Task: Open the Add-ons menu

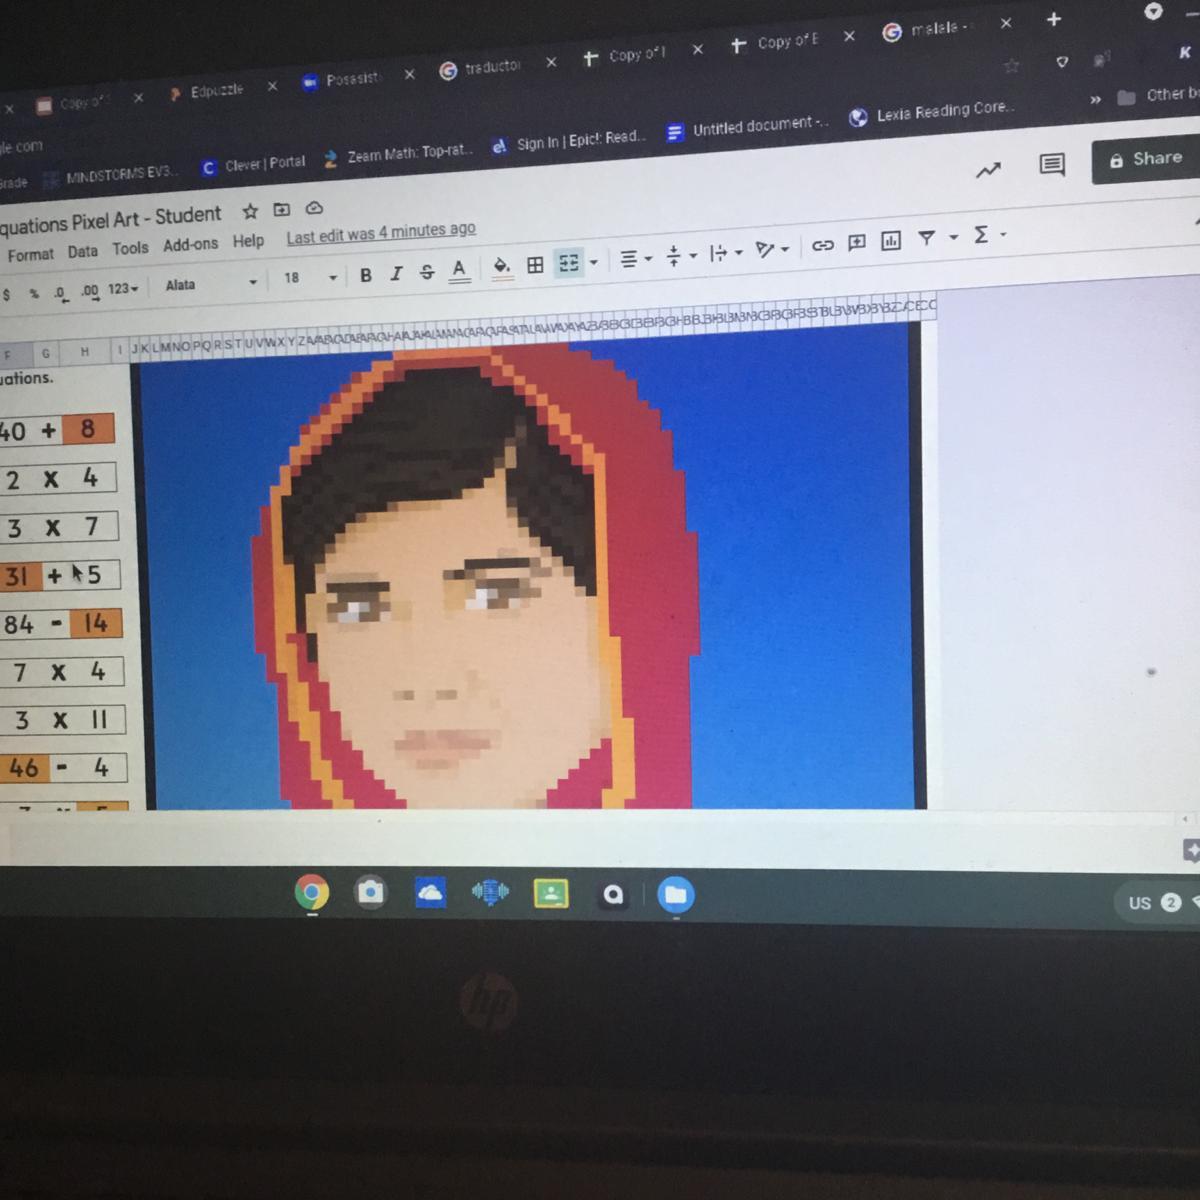Action: click(x=190, y=245)
